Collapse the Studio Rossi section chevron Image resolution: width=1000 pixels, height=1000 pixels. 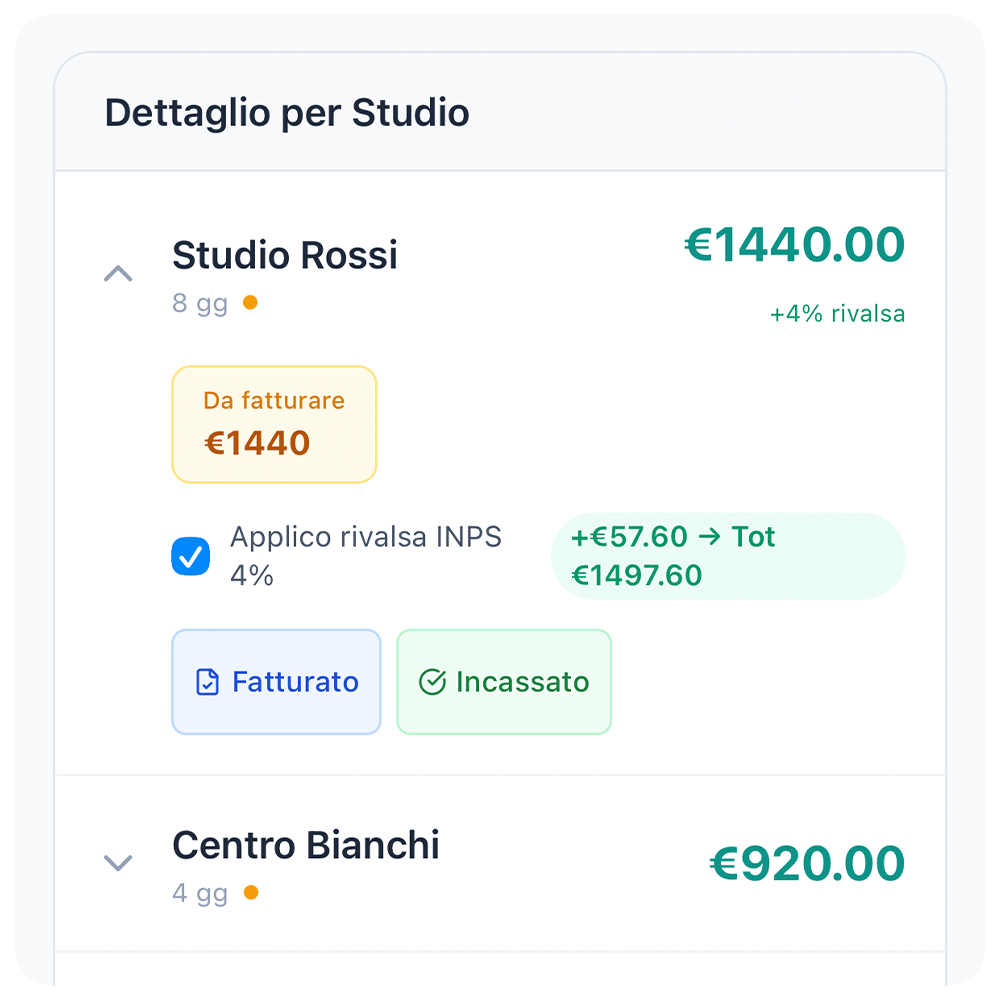point(118,274)
